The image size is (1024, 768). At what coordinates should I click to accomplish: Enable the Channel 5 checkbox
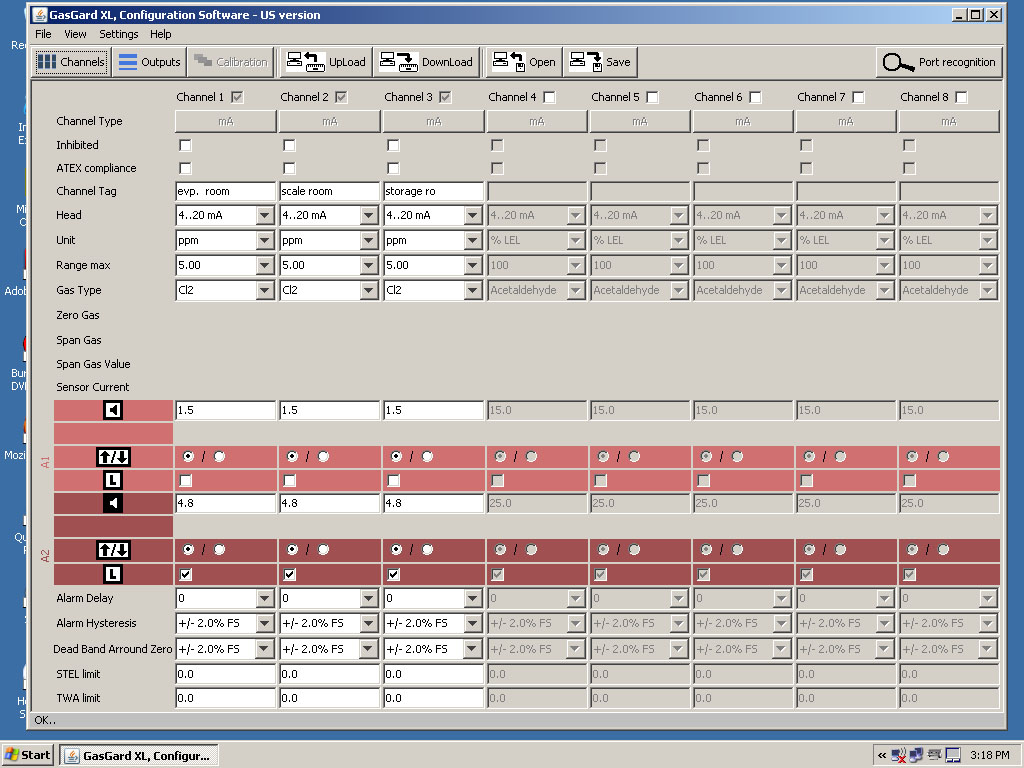[x=652, y=97]
